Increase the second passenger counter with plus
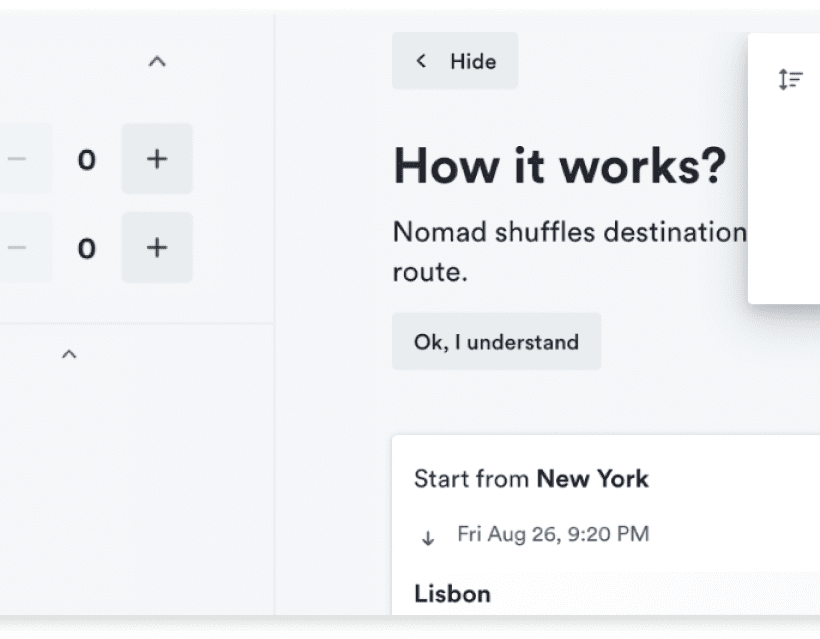Screen dimensions: 820x639 pyautogui.click(x=157, y=247)
